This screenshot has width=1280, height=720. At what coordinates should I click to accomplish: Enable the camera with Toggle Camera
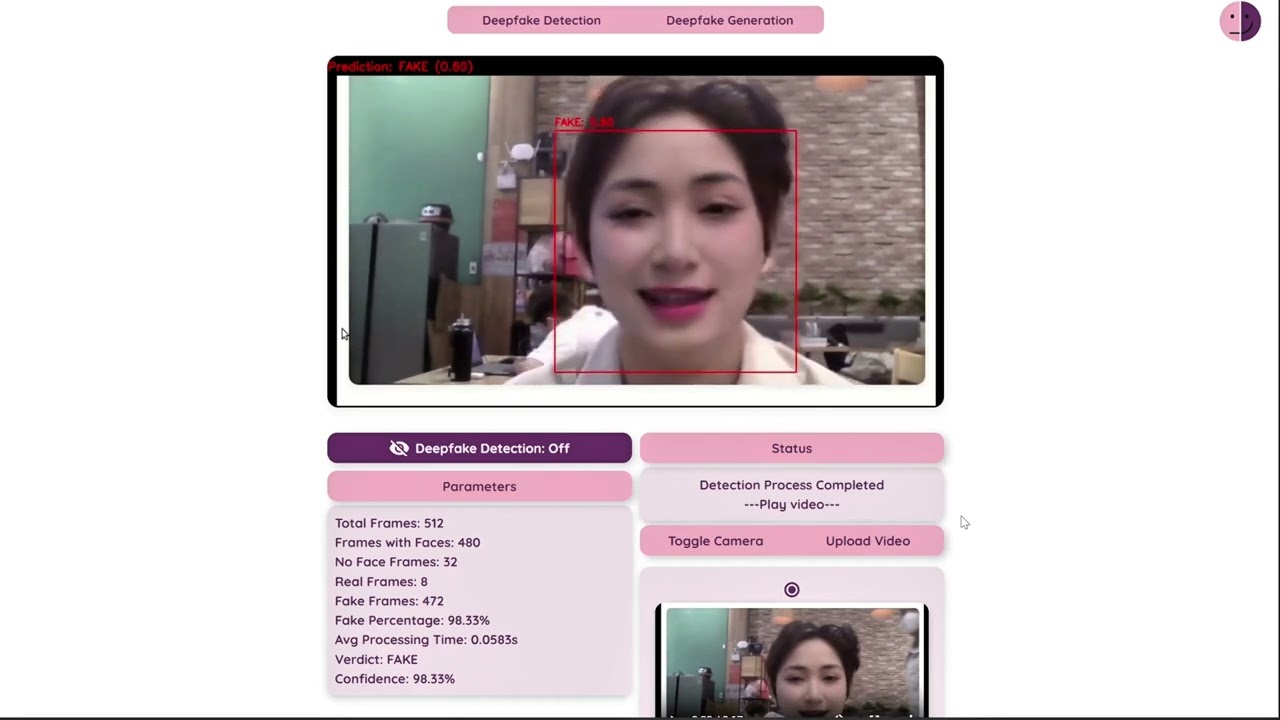[x=715, y=541]
